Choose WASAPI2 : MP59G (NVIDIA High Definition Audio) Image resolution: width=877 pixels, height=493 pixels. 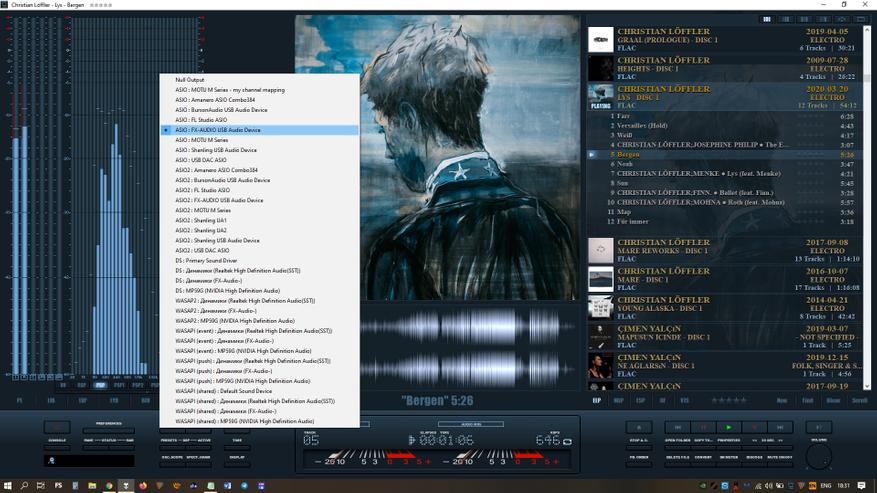(259, 321)
